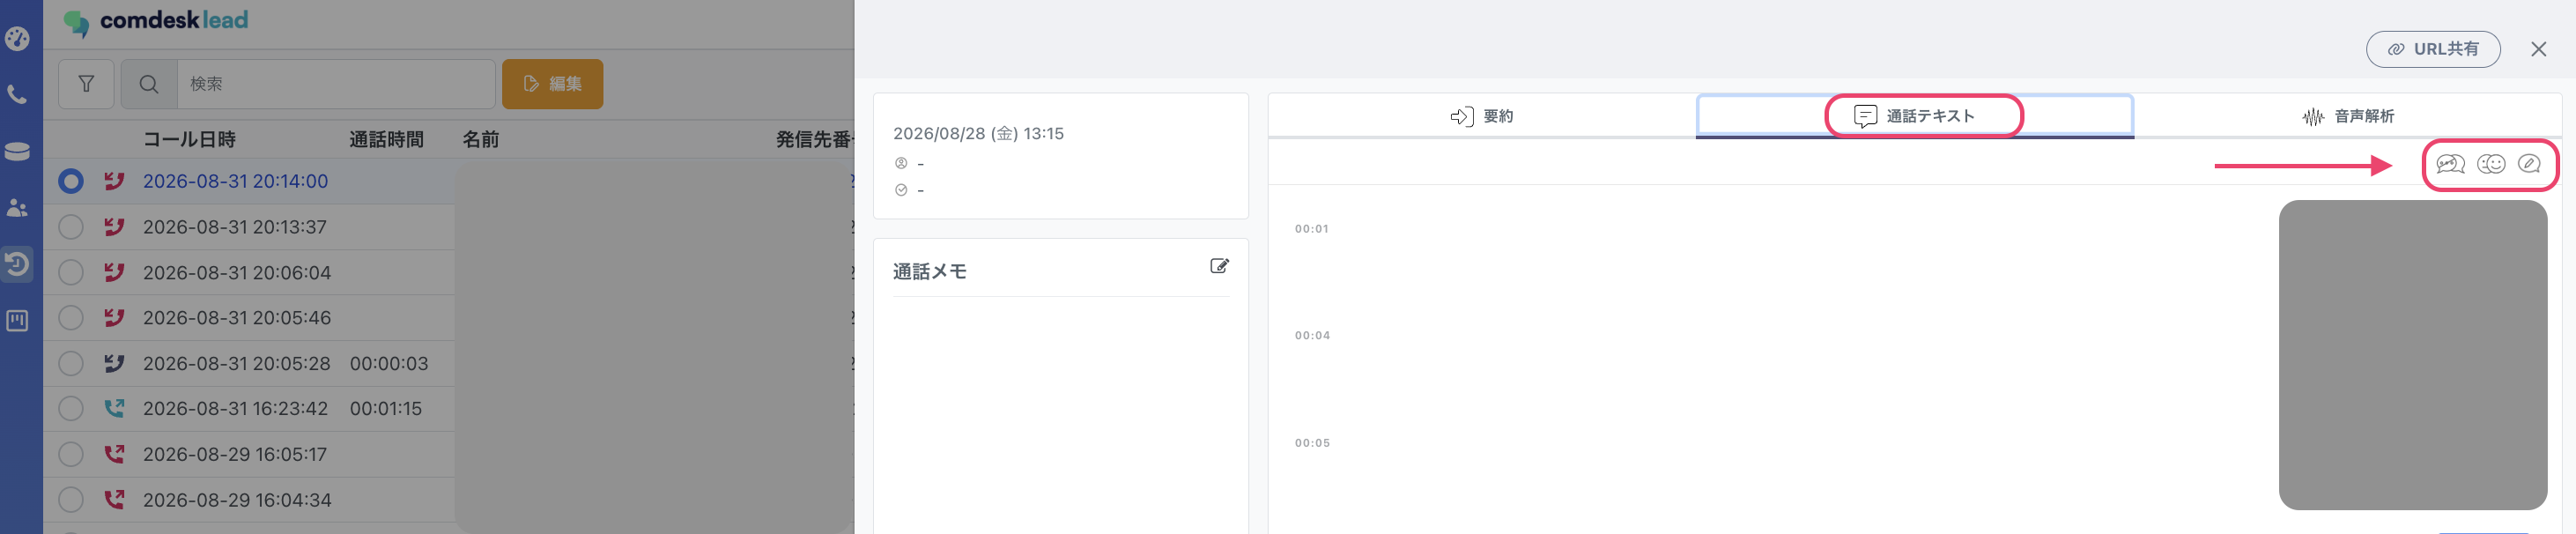Click the magnifier search icon
2576x534 pixels.
tap(149, 84)
